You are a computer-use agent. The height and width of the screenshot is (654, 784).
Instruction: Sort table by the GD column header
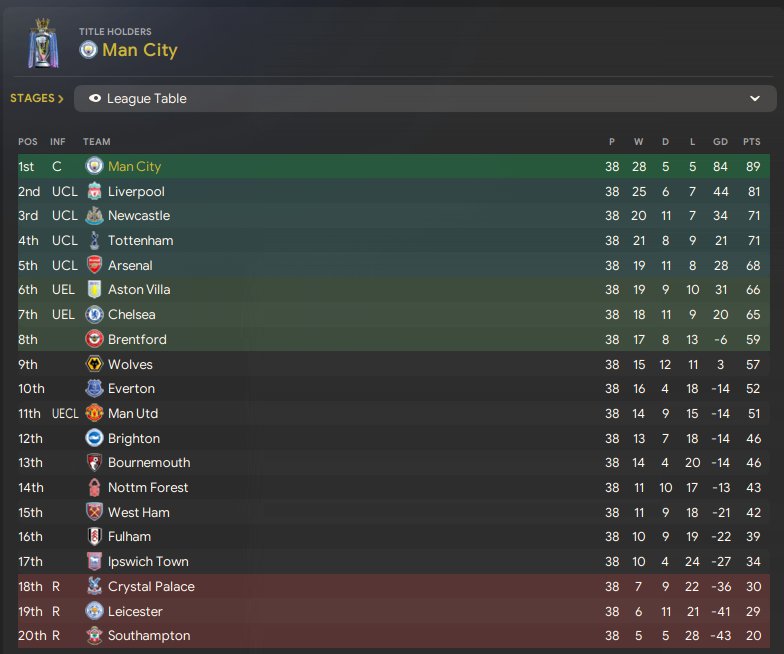tap(720, 142)
